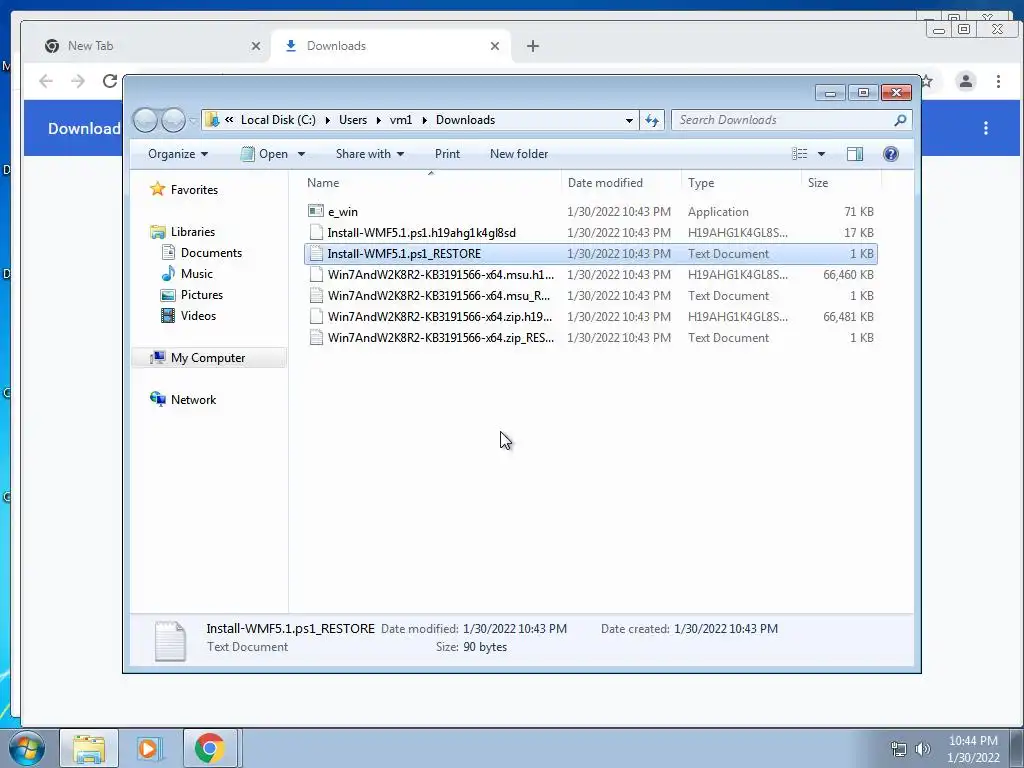Open a new Chrome tab with plus button
Screen dimensions: 1024x768
[x=533, y=46]
